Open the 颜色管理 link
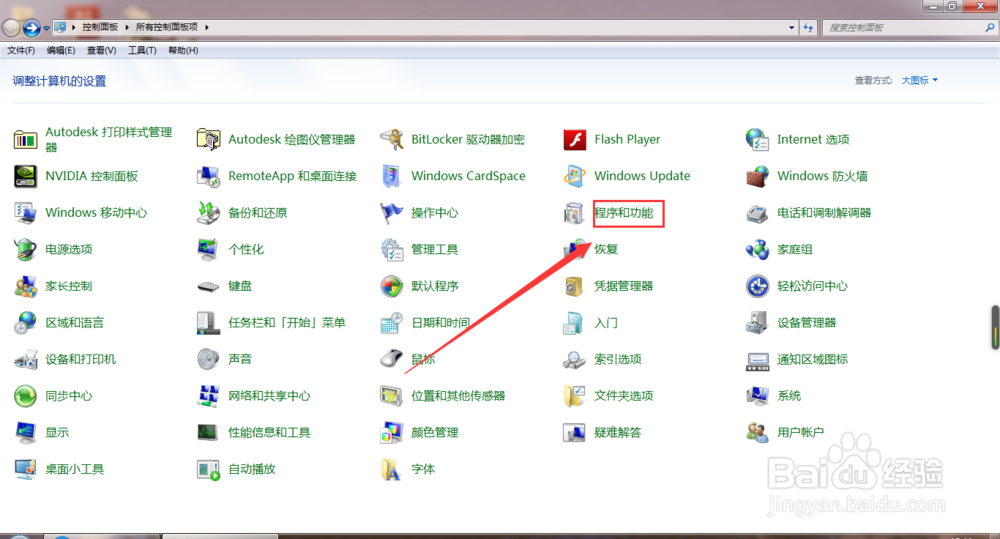This screenshot has width=1000, height=539. [x=435, y=433]
